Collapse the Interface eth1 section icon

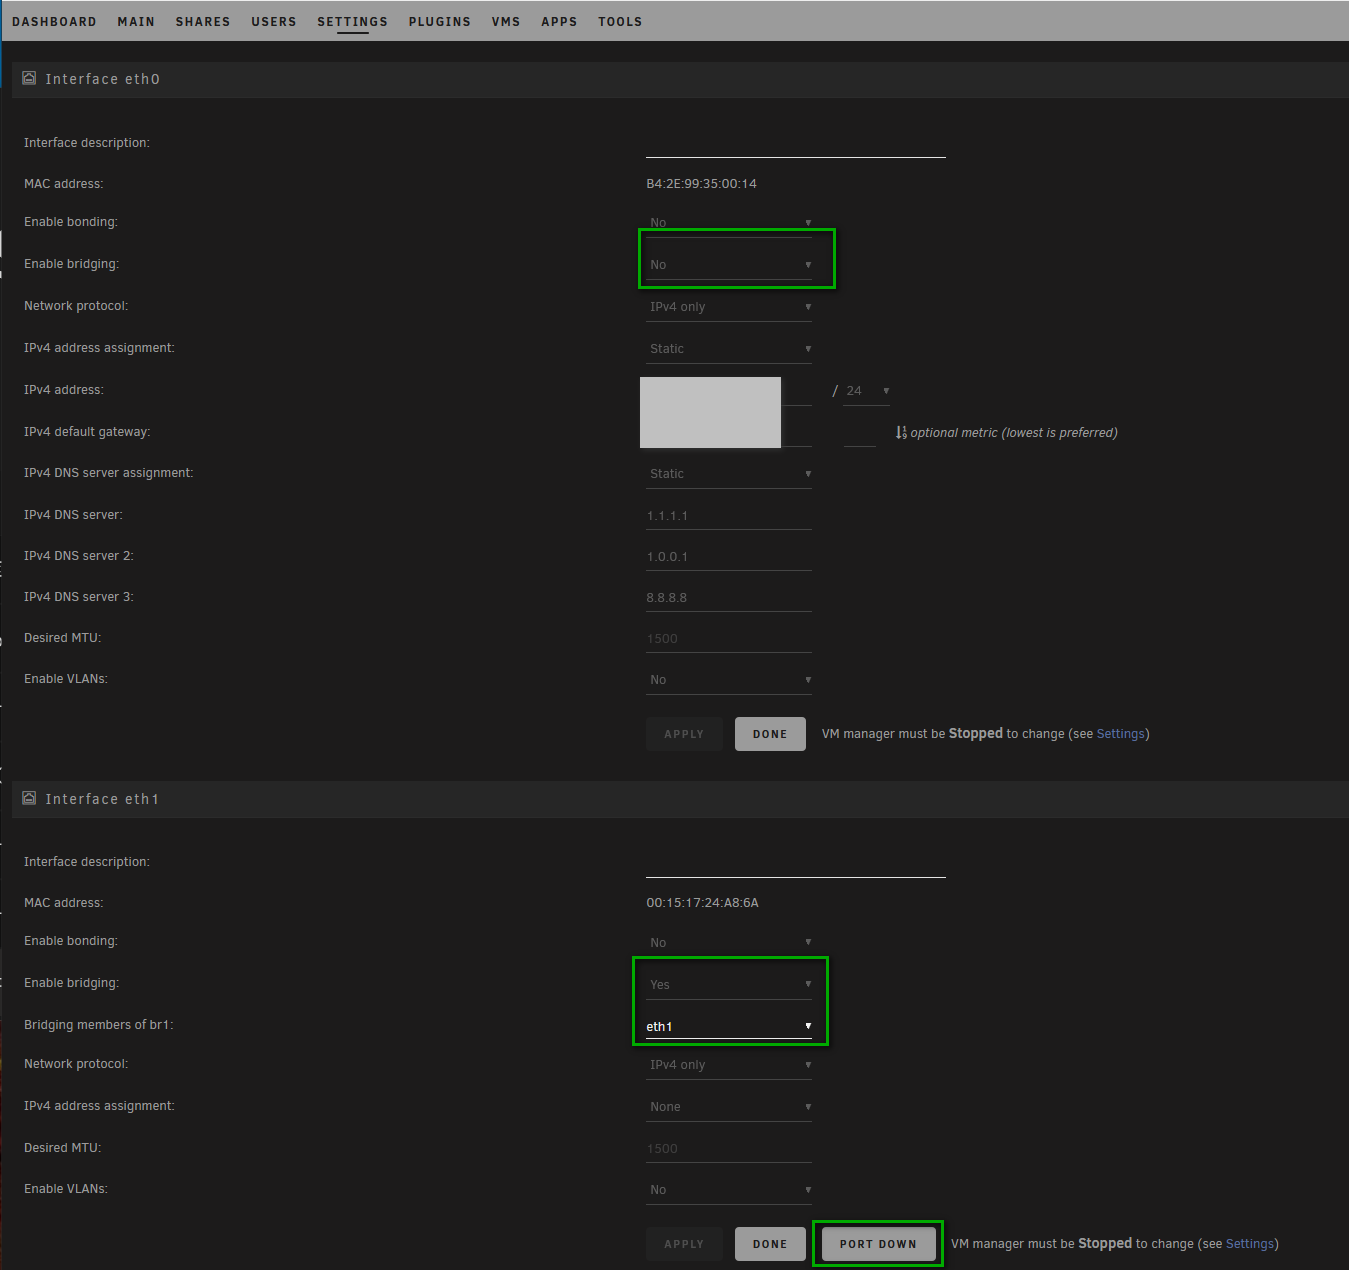click(29, 798)
